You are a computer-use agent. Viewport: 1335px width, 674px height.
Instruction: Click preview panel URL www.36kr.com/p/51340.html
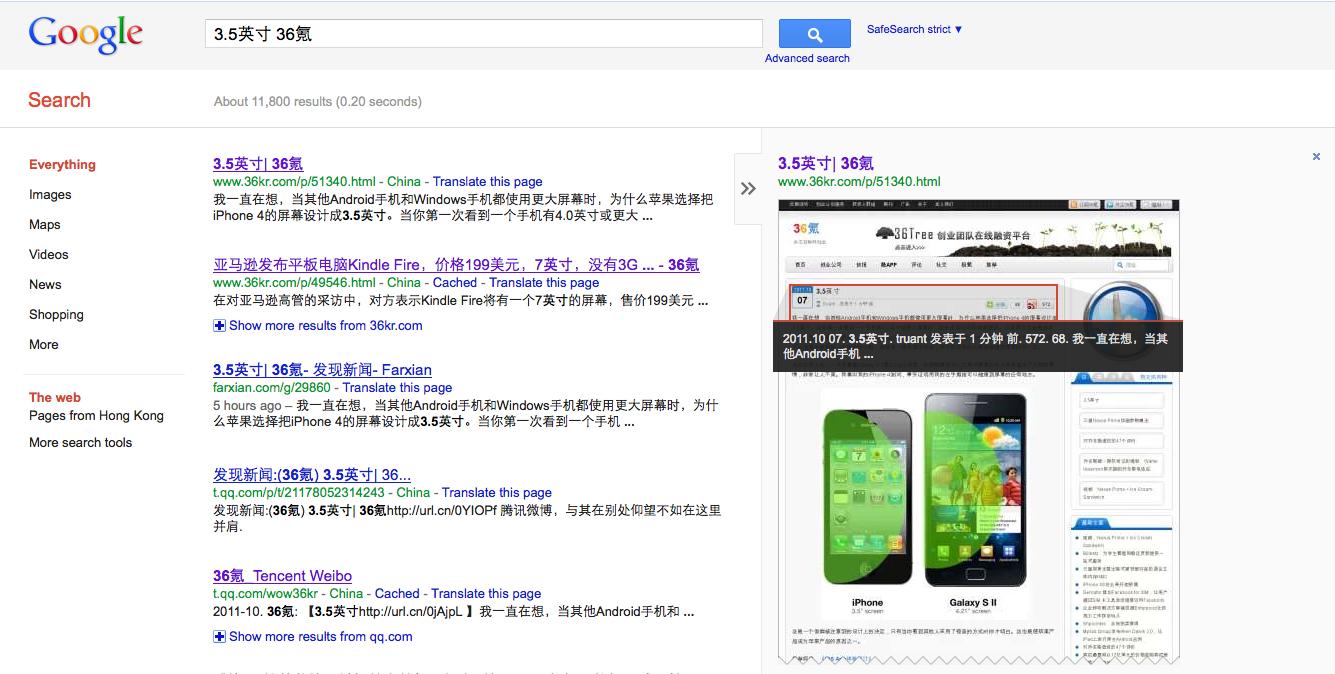[x=859, y=181]
